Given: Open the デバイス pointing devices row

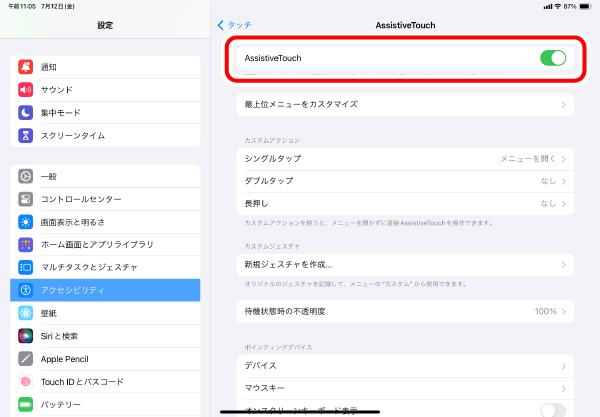Looking at the screenshot, I should 404,365.
